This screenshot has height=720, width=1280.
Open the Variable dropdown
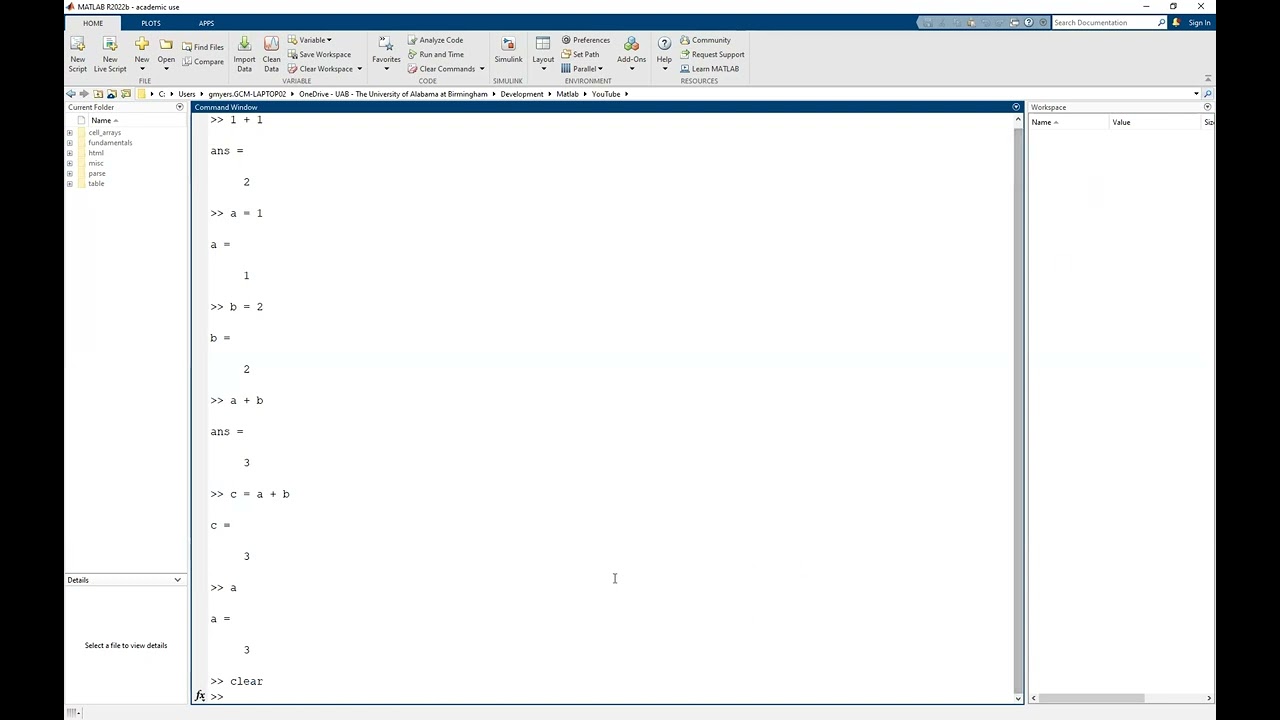click(310, 40)
